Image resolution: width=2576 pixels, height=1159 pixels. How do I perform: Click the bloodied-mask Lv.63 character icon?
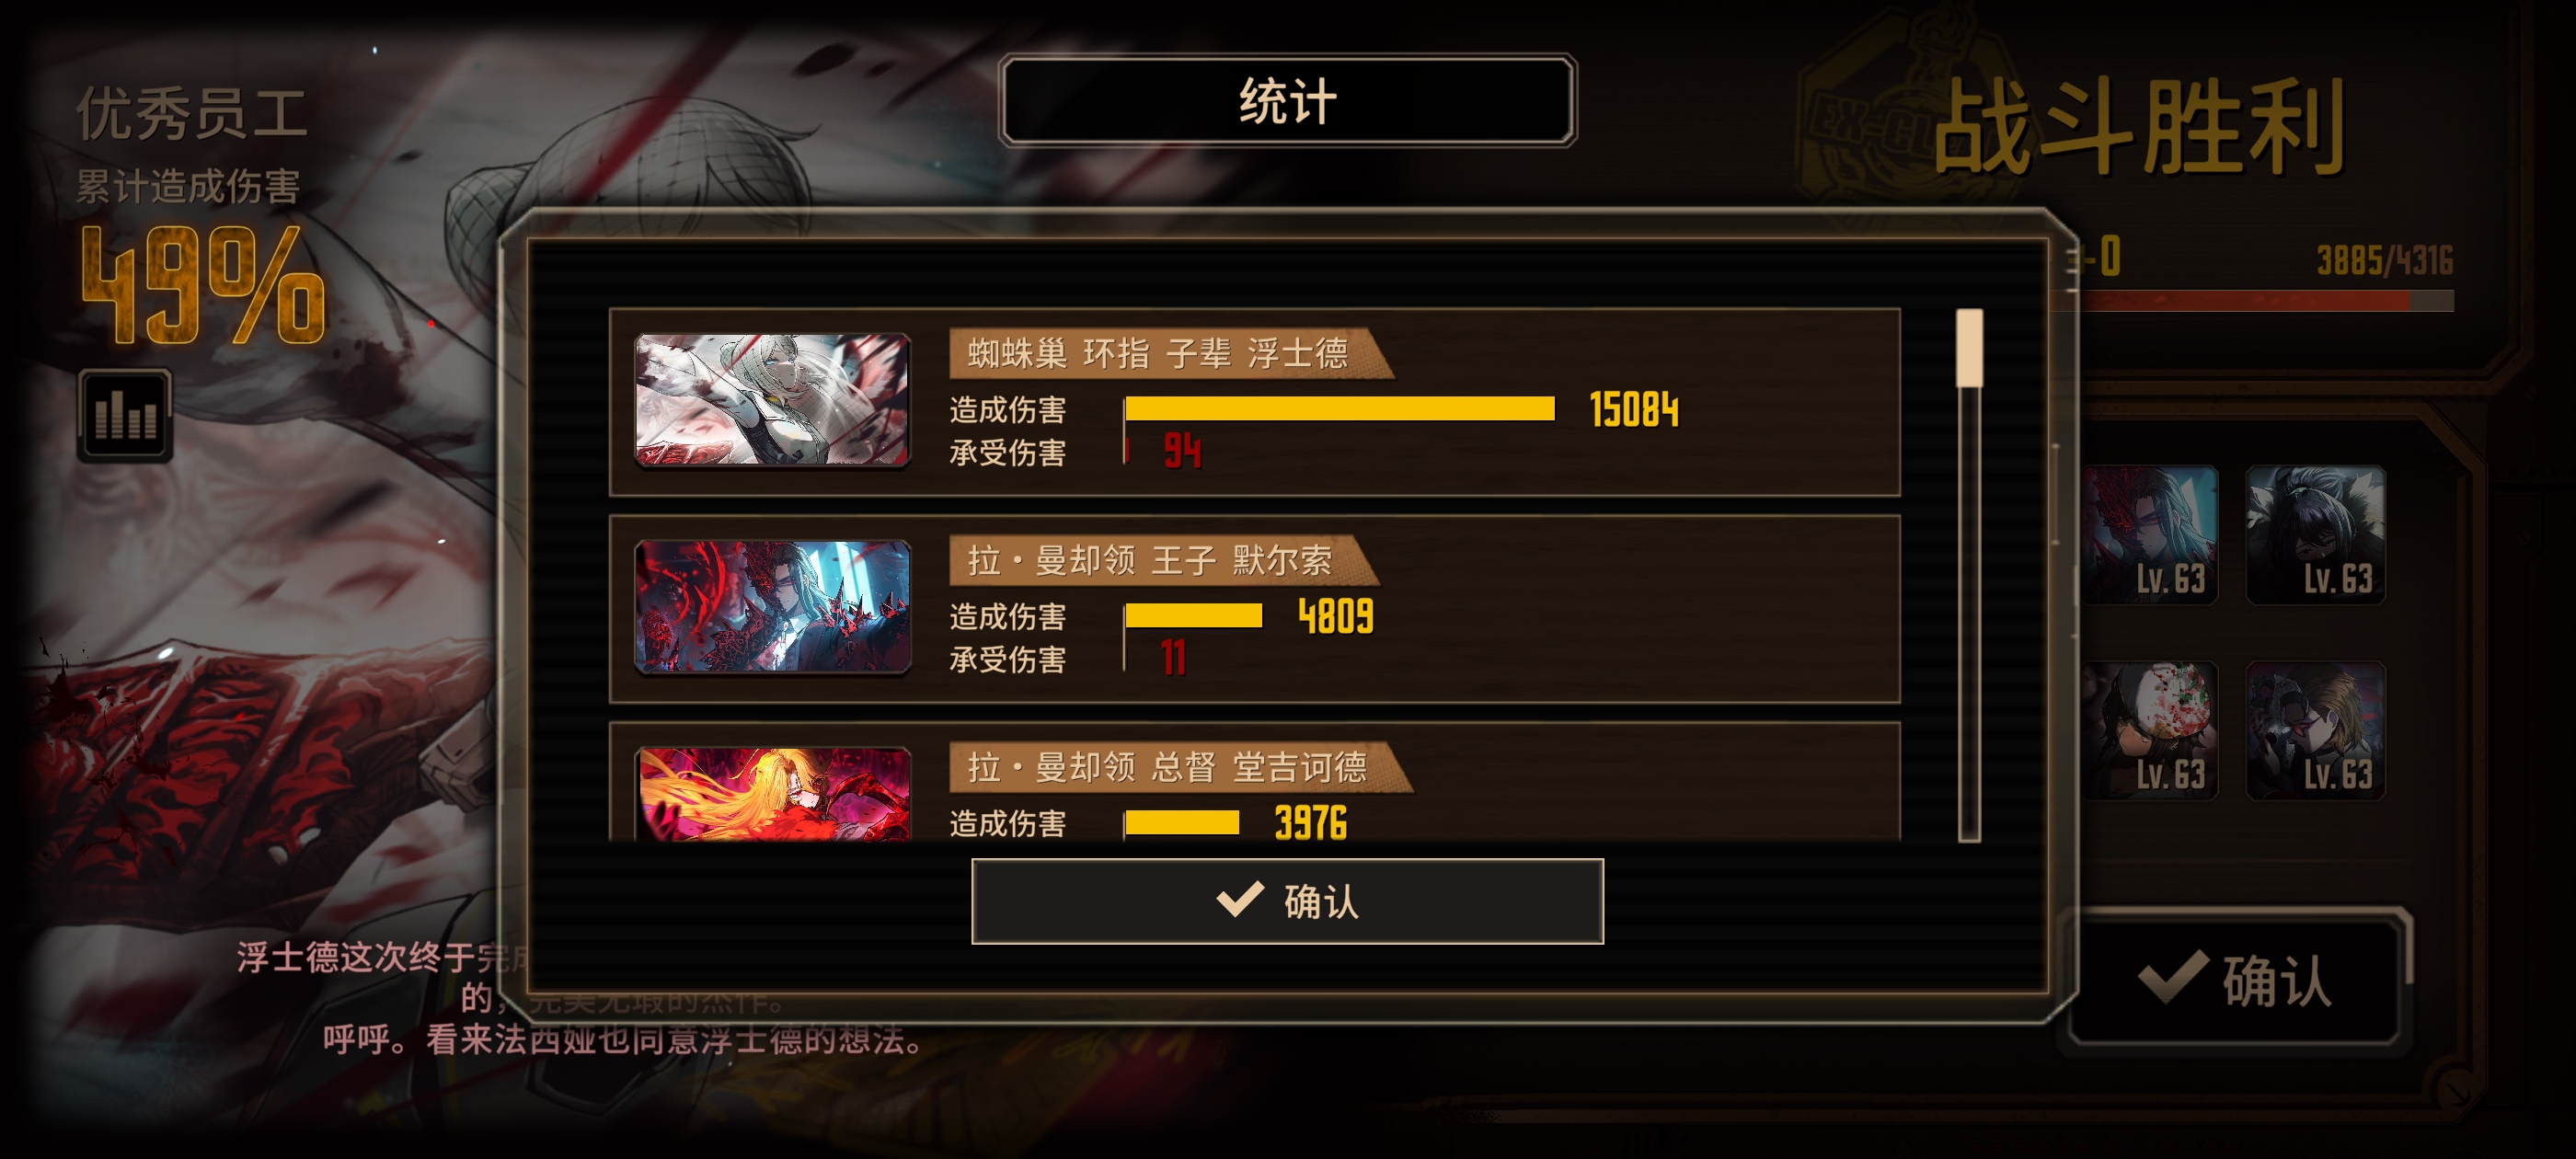coord(2150,730)
